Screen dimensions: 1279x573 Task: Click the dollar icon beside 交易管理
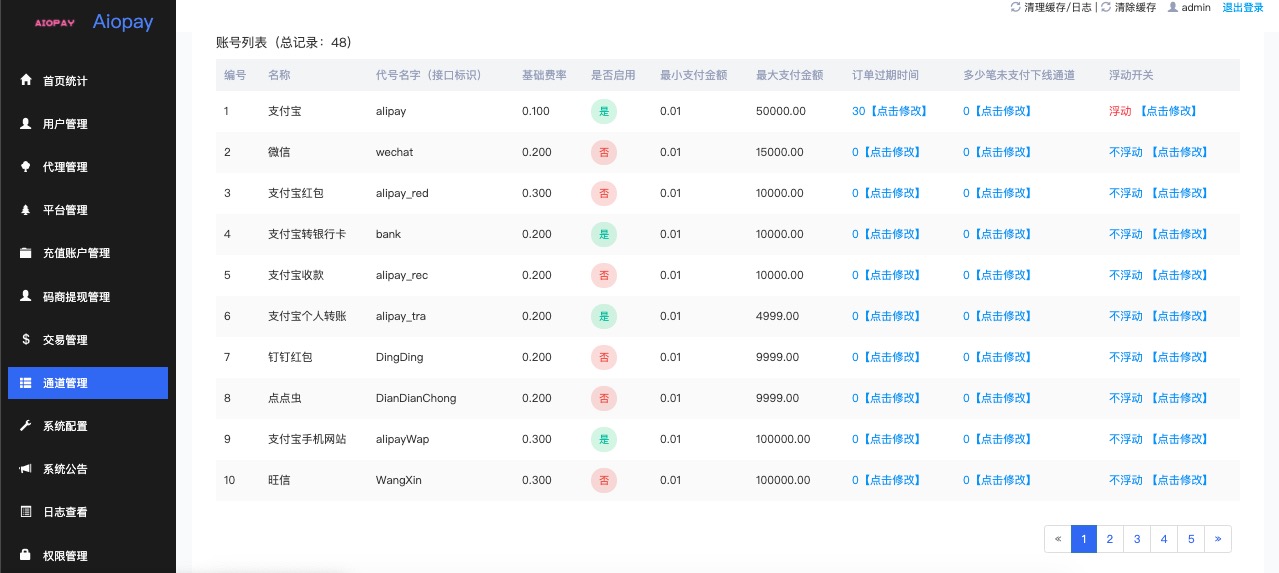26,339
